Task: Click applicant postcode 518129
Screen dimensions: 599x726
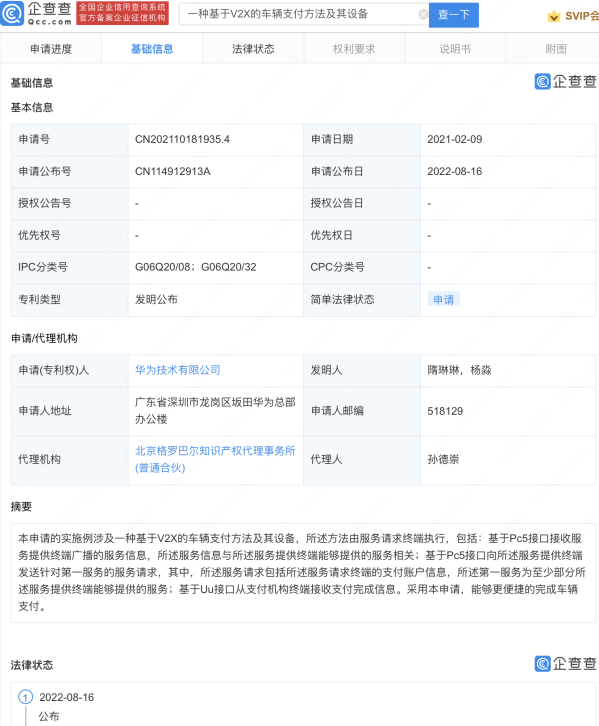Action: [x=445, y=411]
